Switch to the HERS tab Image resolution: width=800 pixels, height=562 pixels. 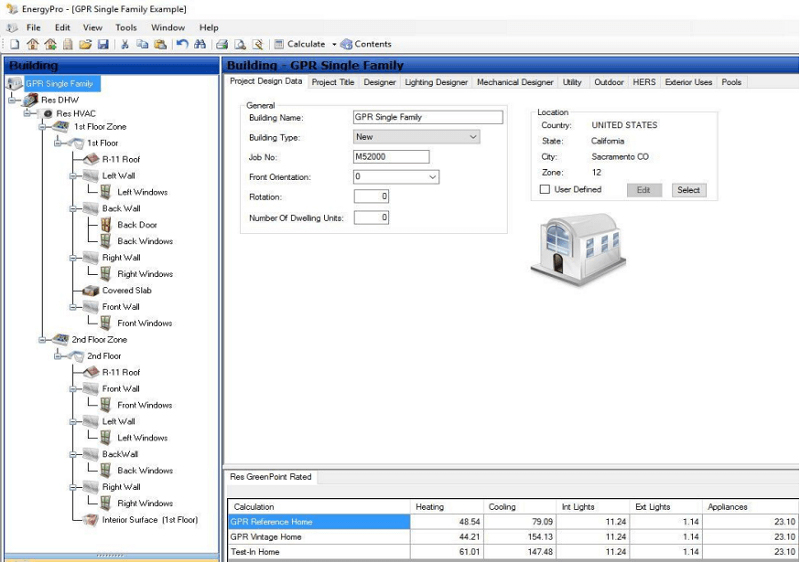[644, 82]
